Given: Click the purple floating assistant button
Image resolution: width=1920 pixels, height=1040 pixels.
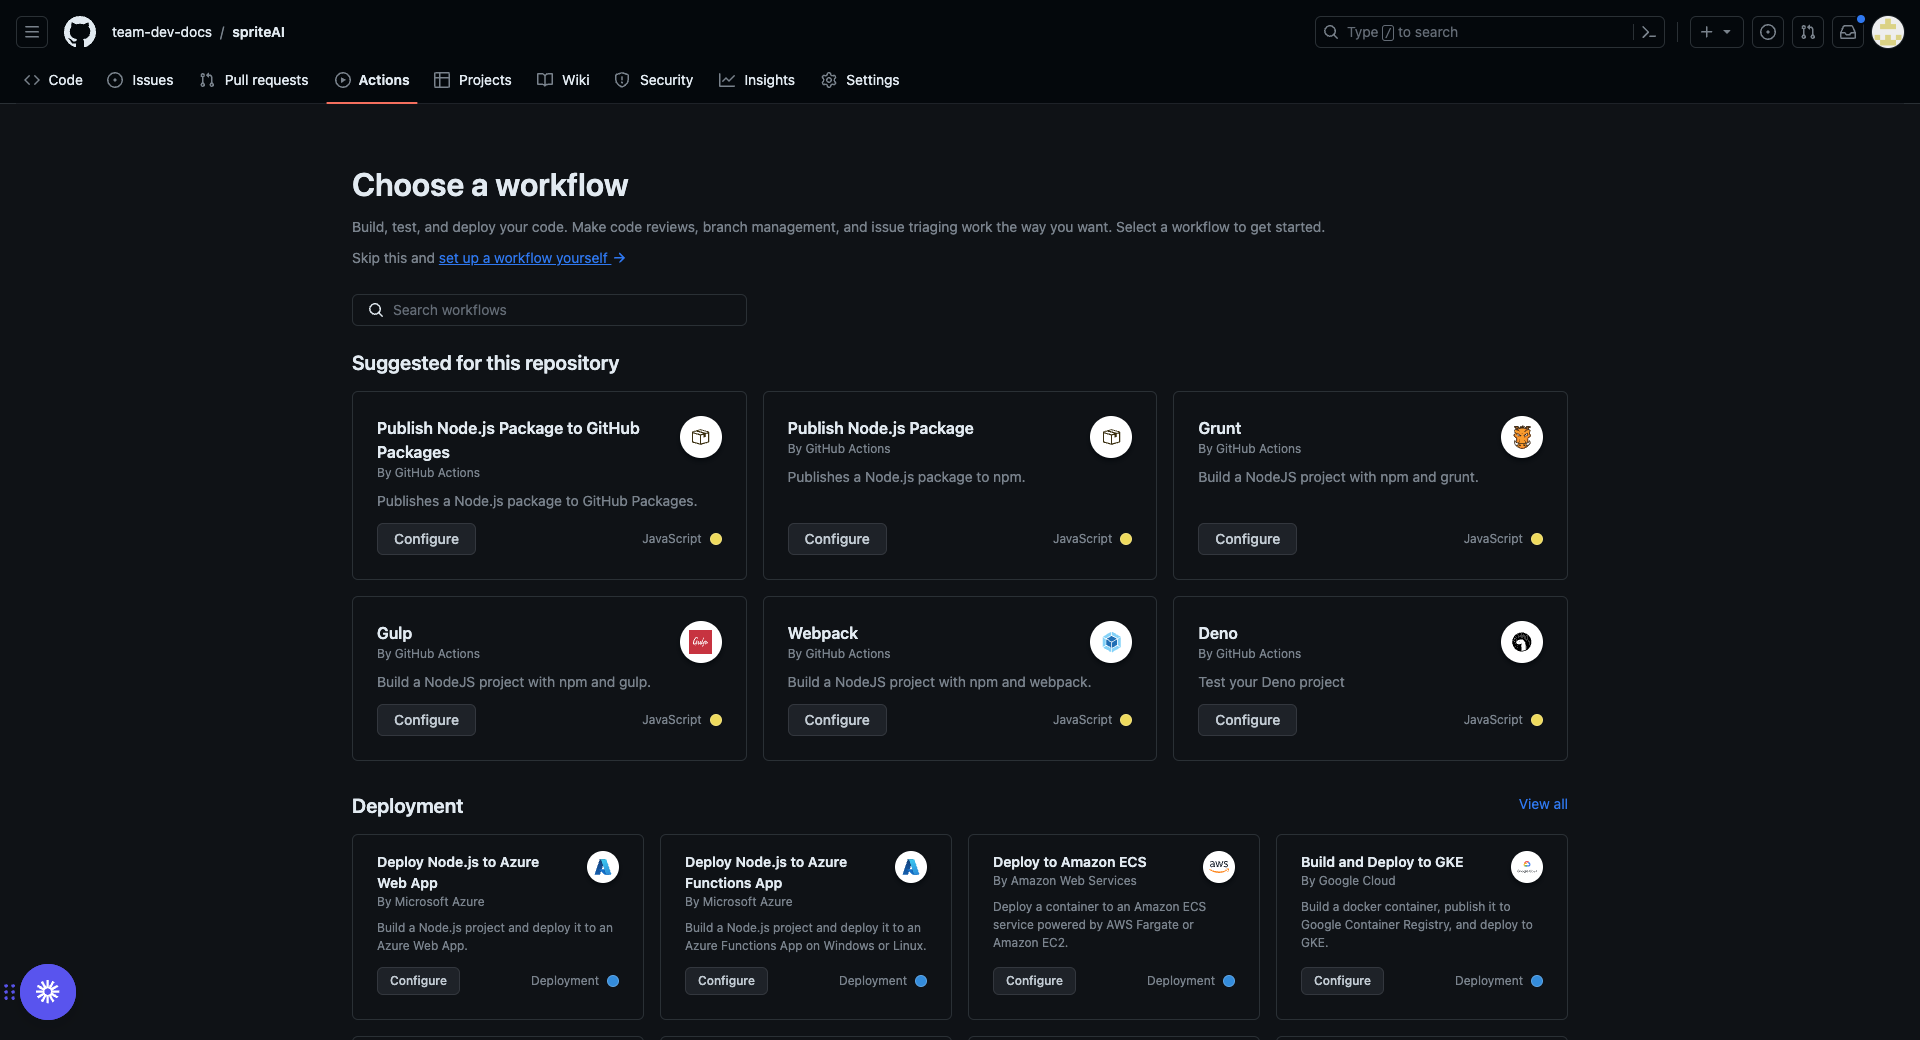Looking at the screenshot, I should [x=48, y=992].
